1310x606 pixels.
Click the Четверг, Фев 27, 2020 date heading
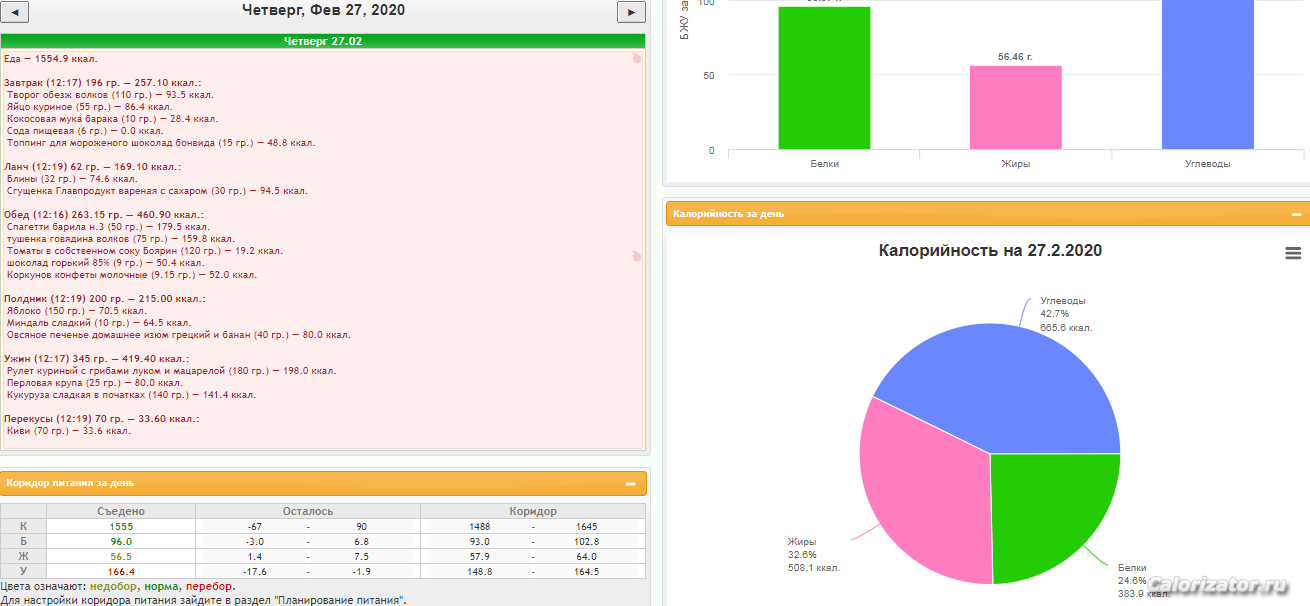click(x=323, y=11)
